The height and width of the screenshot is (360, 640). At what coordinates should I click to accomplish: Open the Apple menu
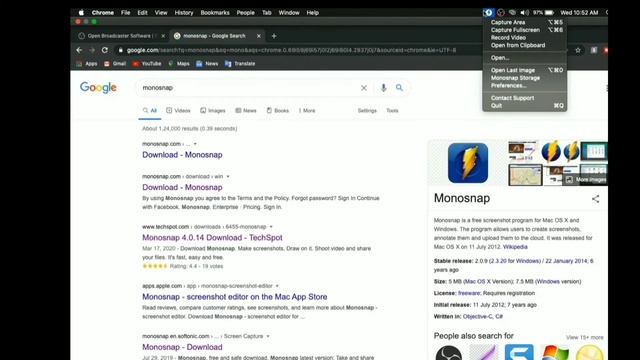tap(81, 13)
